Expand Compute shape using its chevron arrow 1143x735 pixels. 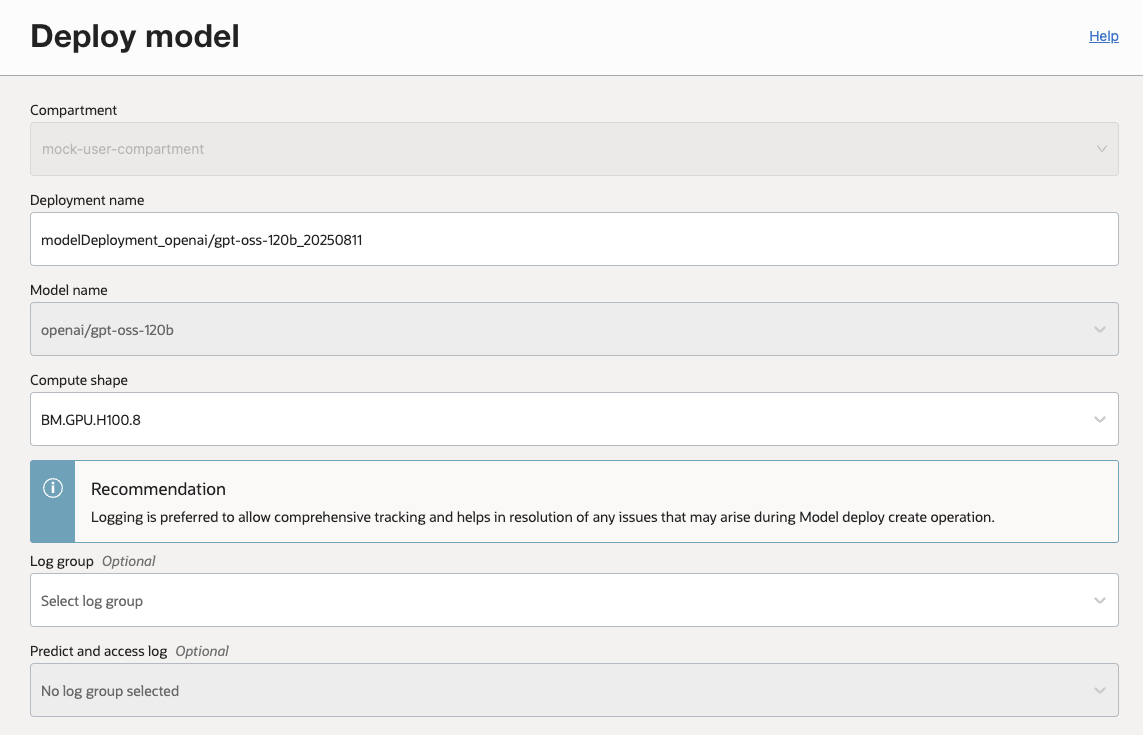[x=1100, y=419]
